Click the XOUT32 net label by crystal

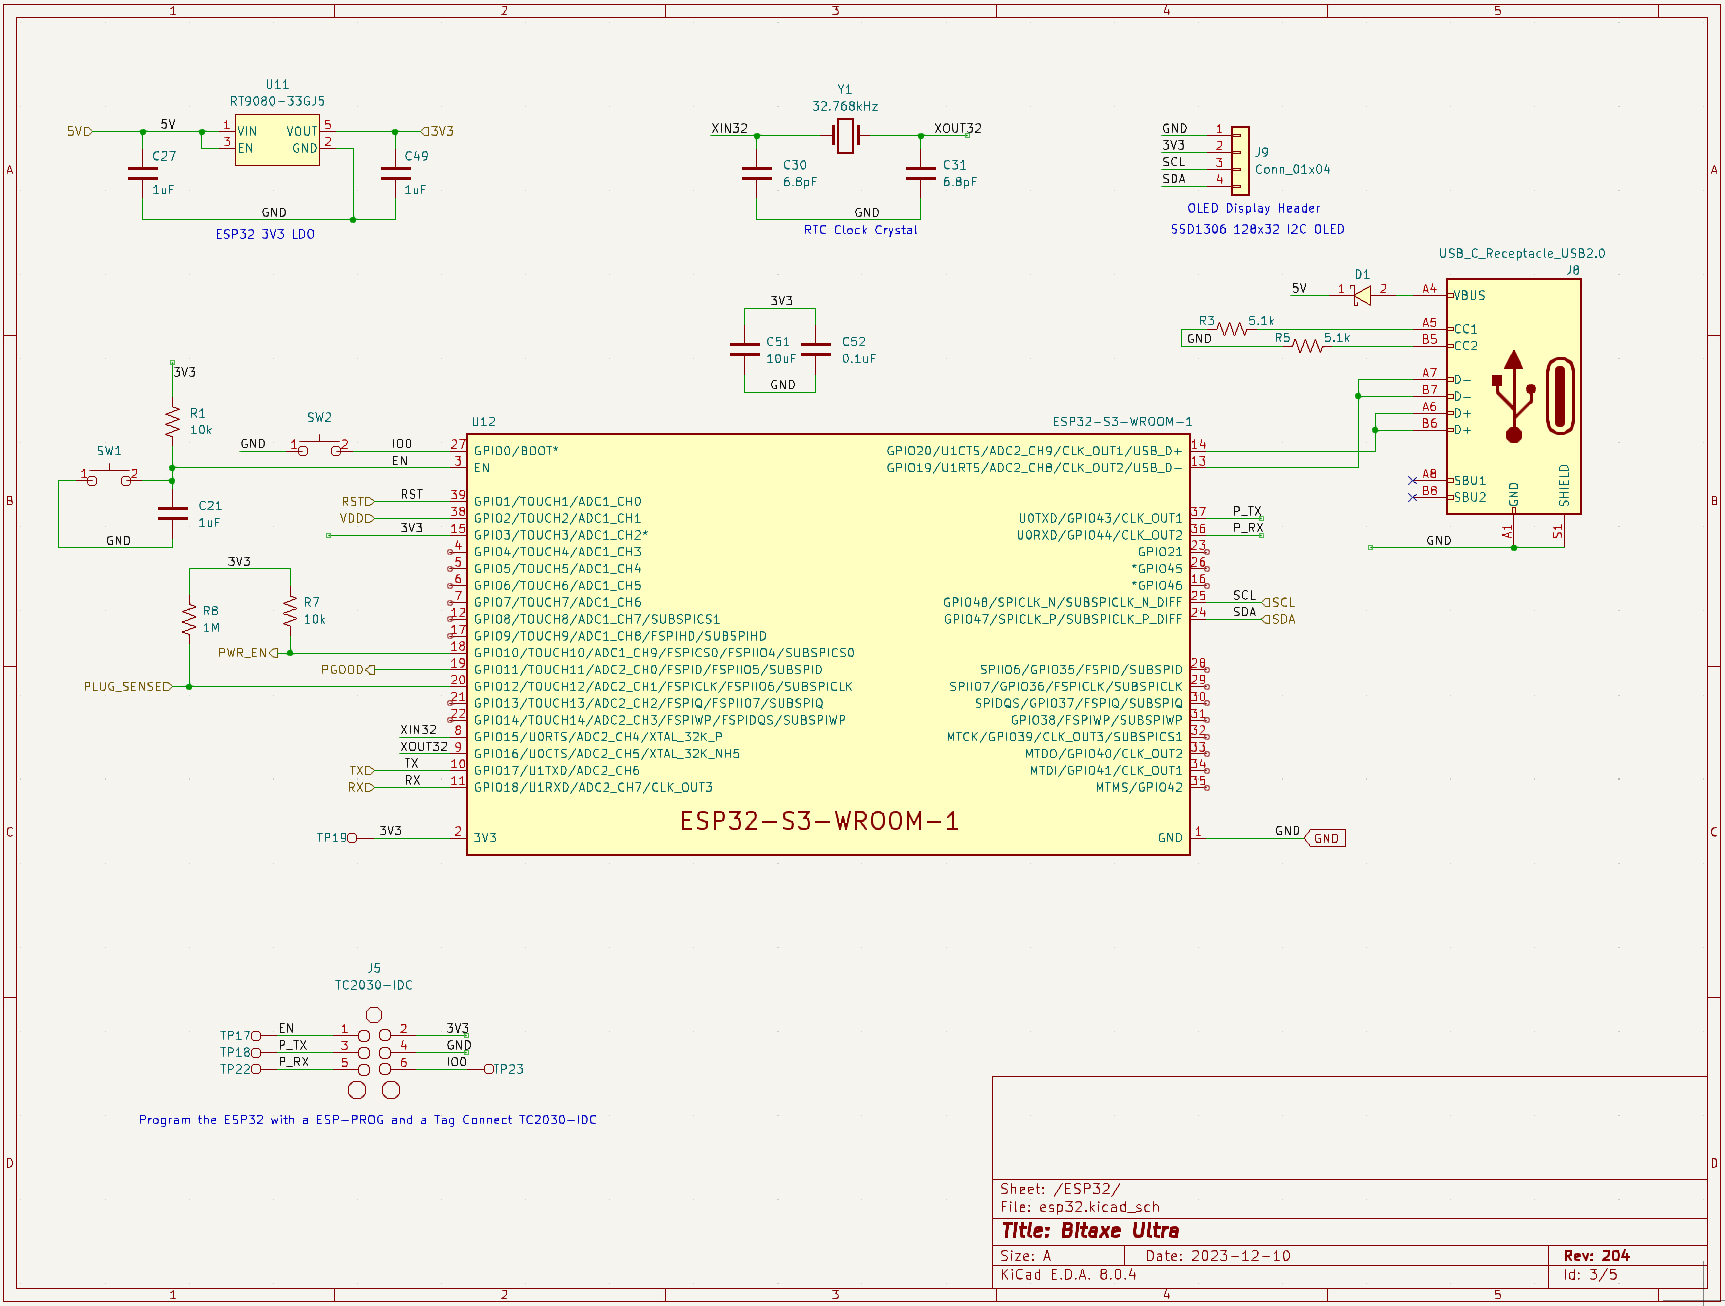(958, 128)
